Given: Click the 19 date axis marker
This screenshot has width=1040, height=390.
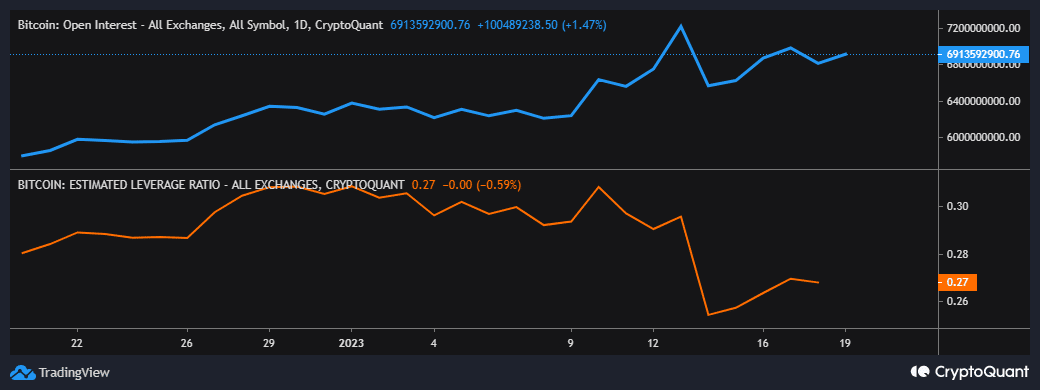Looking at the screenshot, I should point(845,343).
